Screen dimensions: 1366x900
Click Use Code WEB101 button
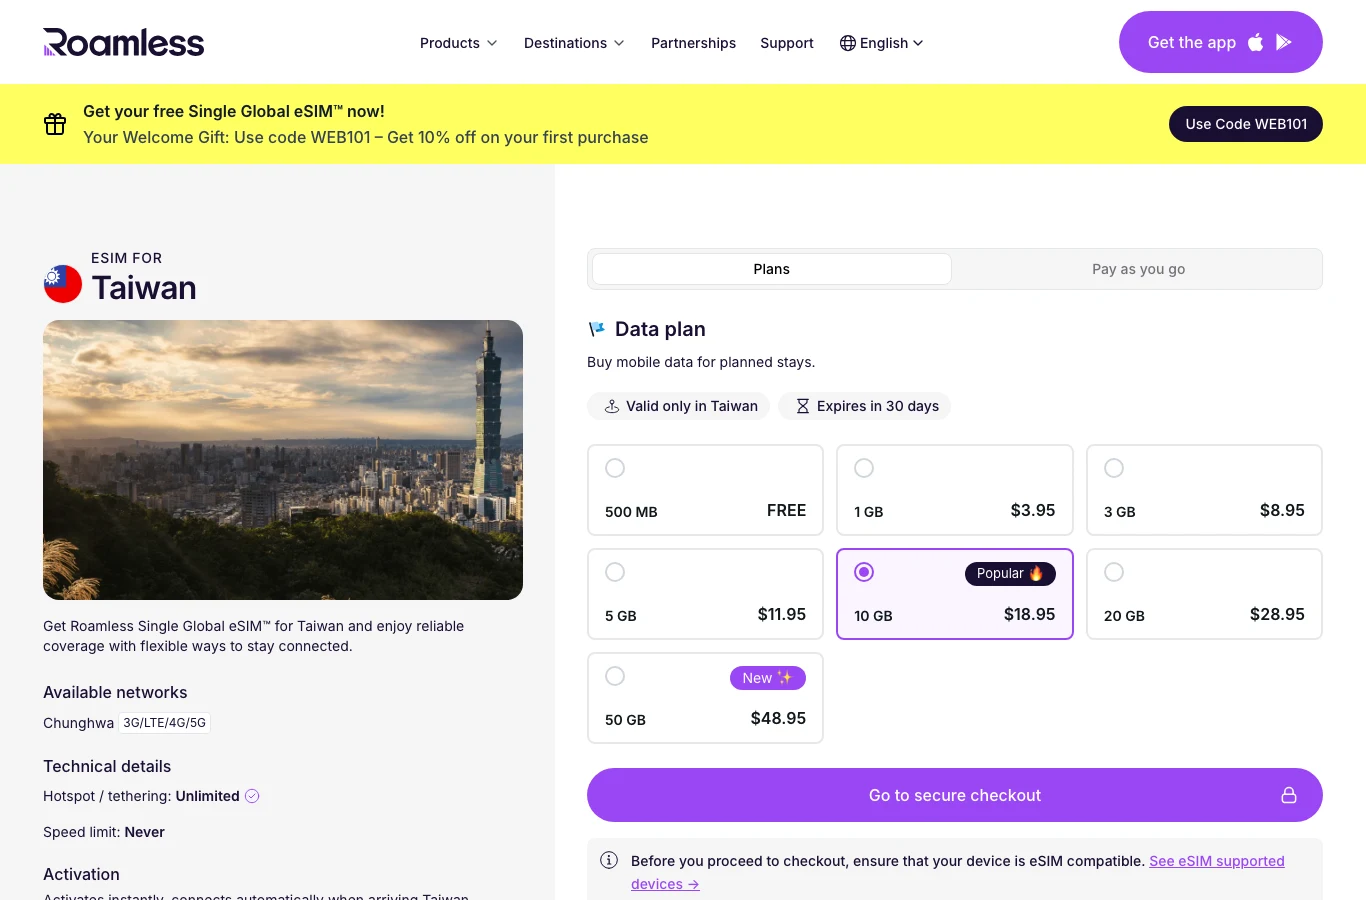[x=1246, y=124]
